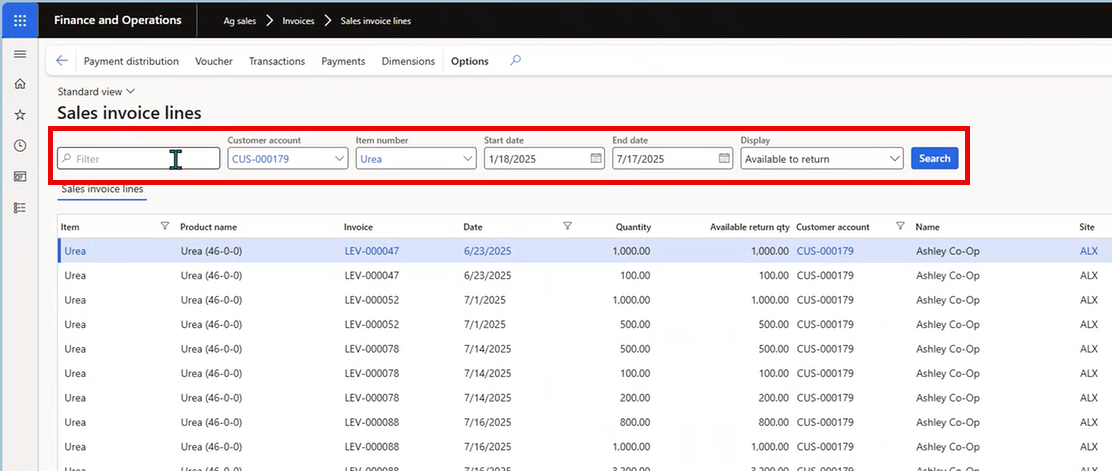1112x471 pixels.
Task: Open invoice LEV-000047 link in selected row
Action: 372,251
